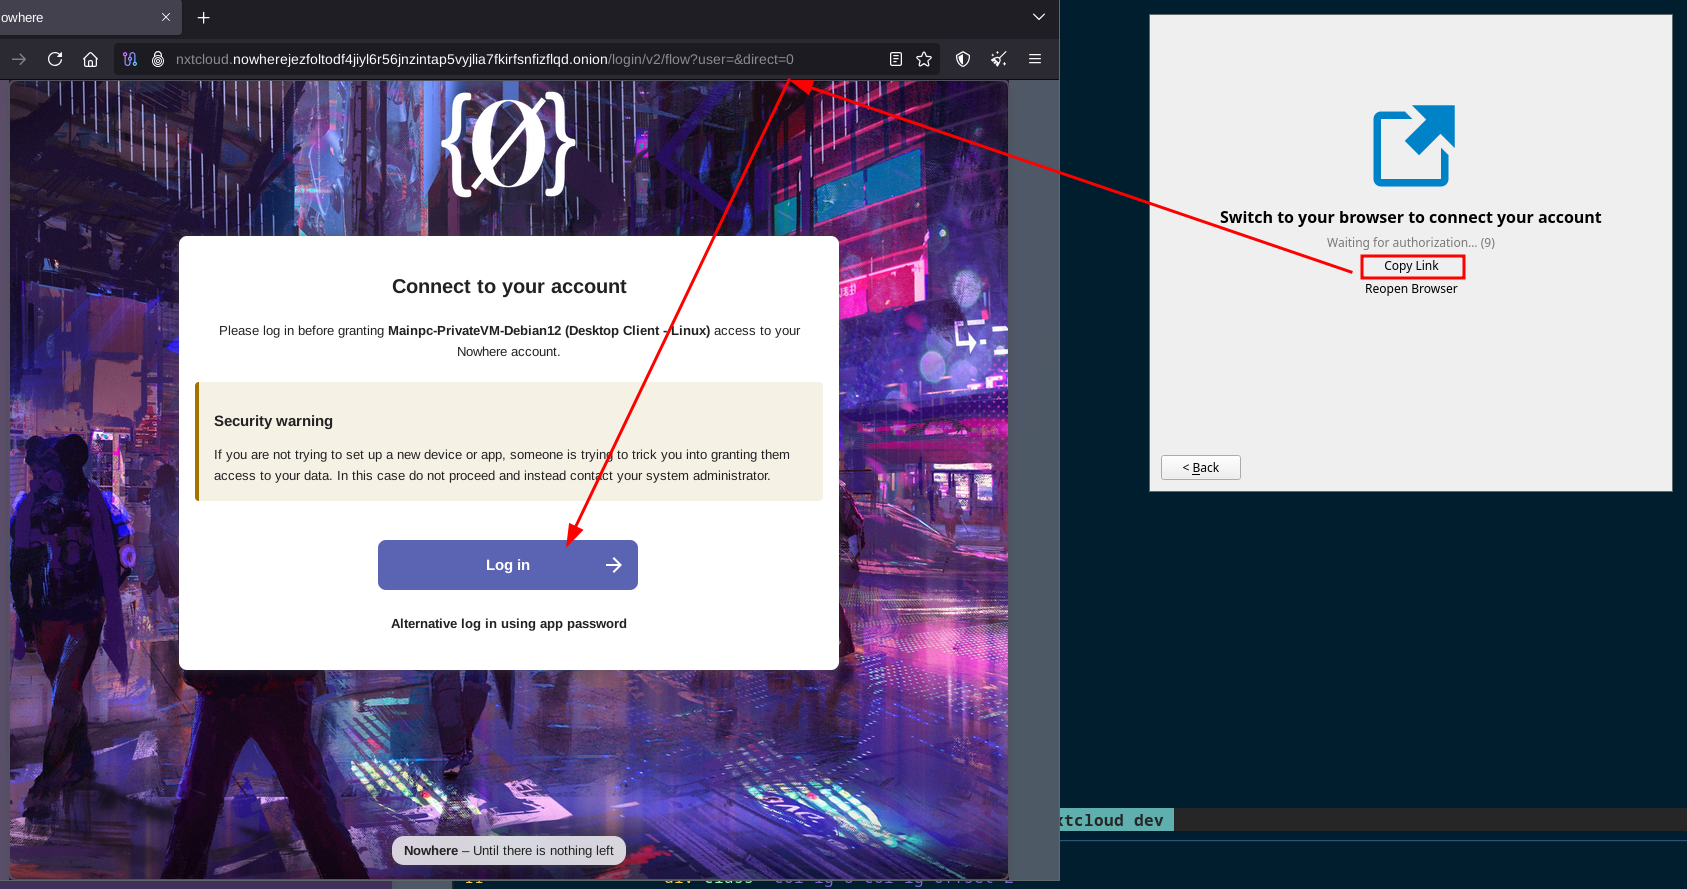Viewport: 1687px width, 889px height.
Task: Open a new browser tab
Action: pos(204,17)
